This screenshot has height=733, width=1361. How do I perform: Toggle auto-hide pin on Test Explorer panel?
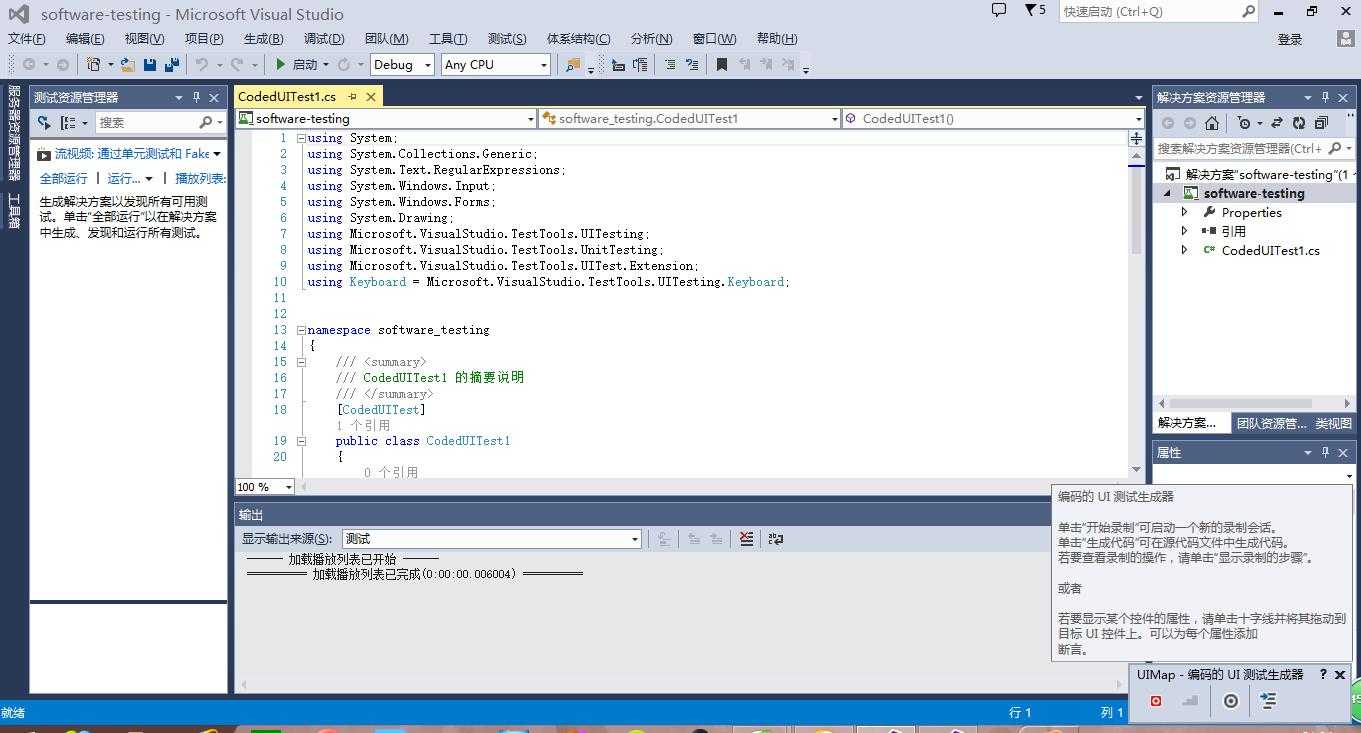(197, 97)
